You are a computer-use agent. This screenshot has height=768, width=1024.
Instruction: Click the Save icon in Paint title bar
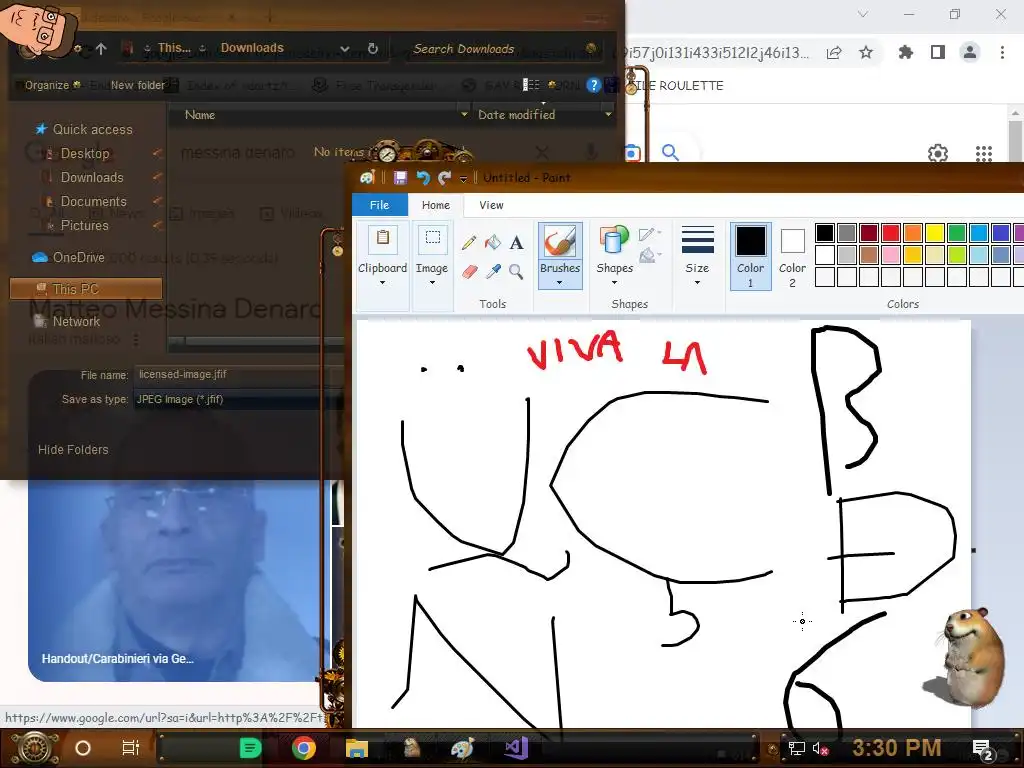pyautogui.click(x=400, y=178)
